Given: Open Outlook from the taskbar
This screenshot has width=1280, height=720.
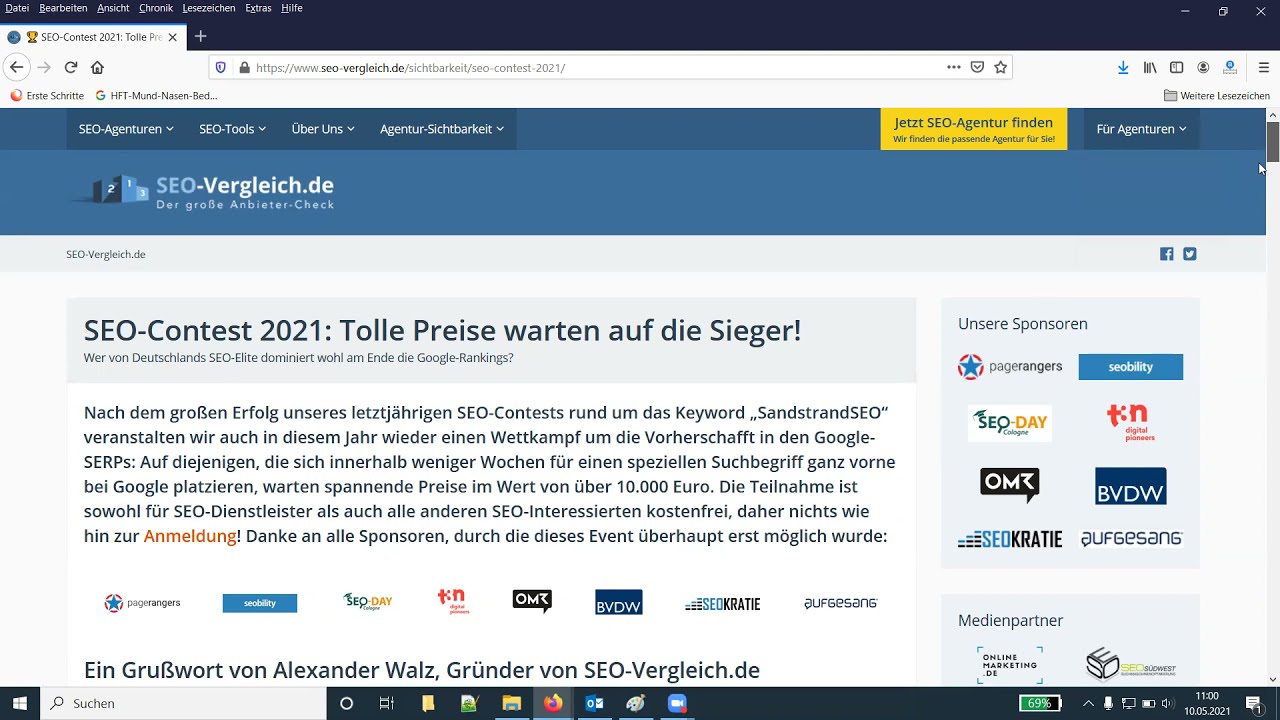Looking at the screenshot, I should [594, 703].
